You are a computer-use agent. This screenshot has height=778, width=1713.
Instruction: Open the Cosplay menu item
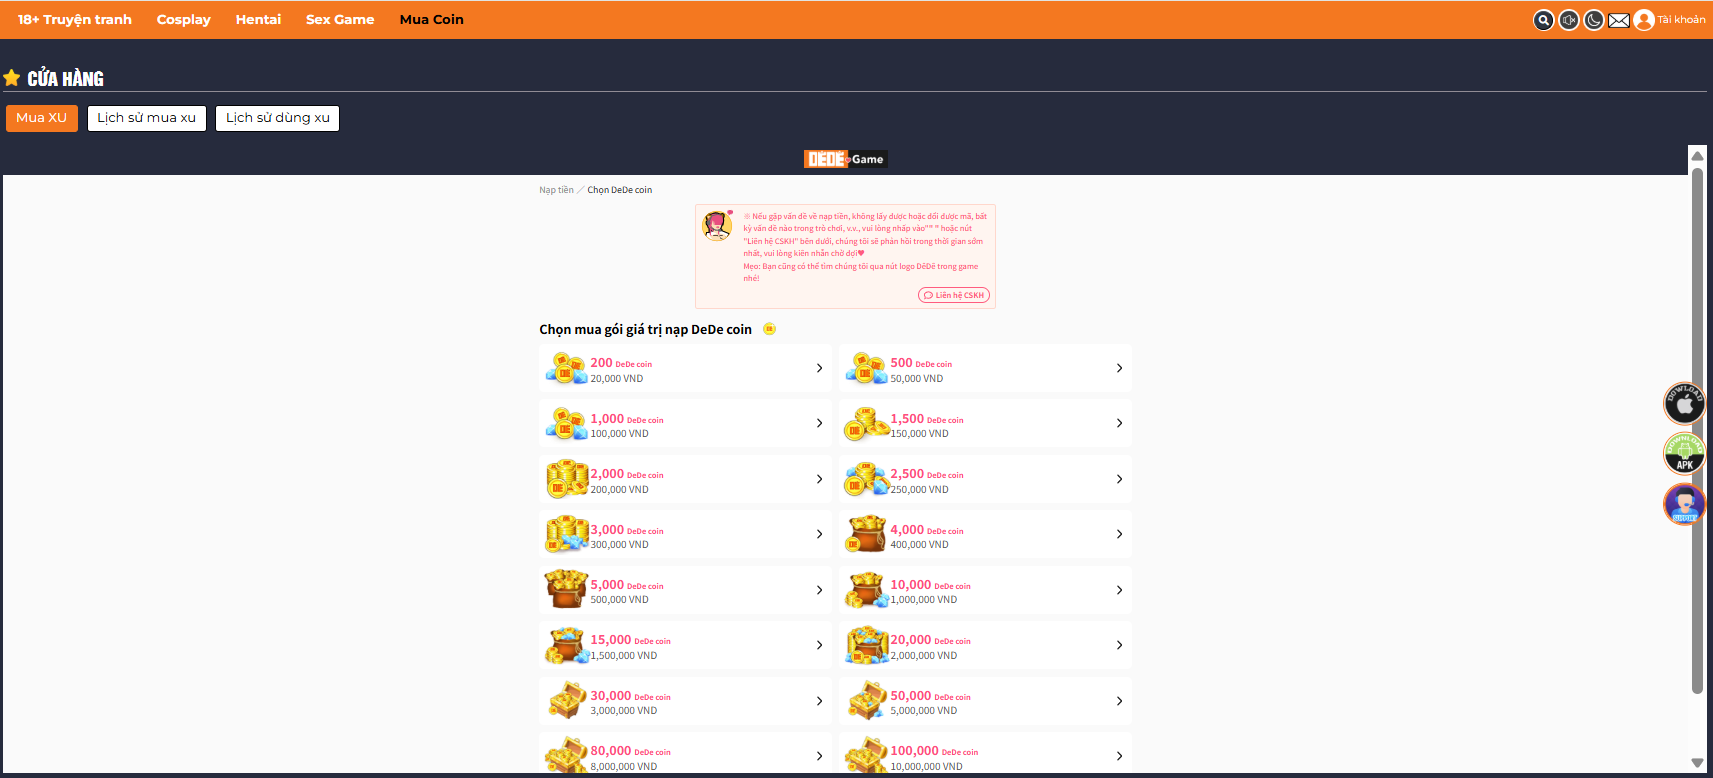tap(184, 19)
